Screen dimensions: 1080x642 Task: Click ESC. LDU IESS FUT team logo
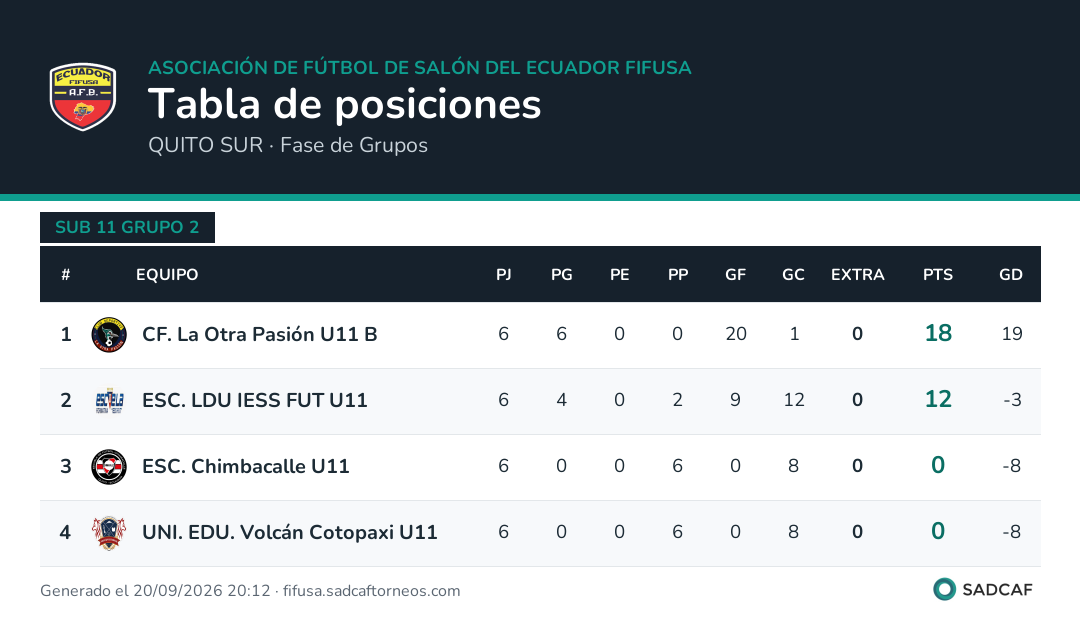click(x=109, y=401)
